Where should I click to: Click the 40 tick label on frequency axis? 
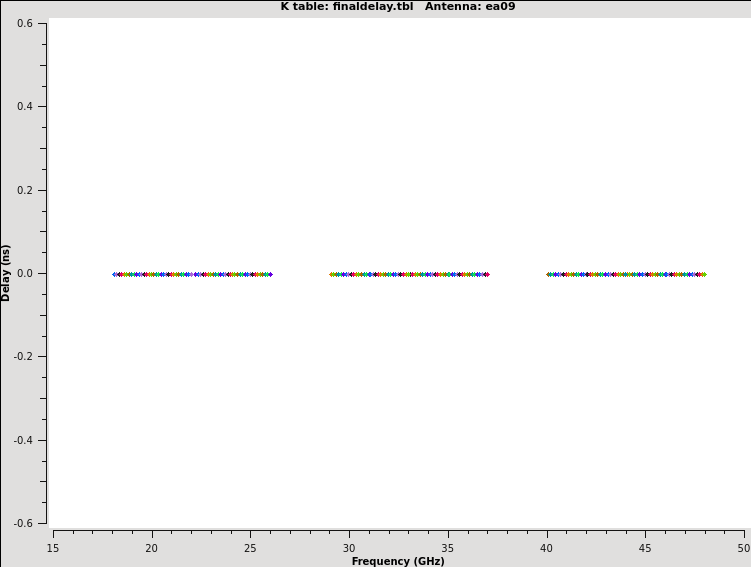(x=547, y=548)
